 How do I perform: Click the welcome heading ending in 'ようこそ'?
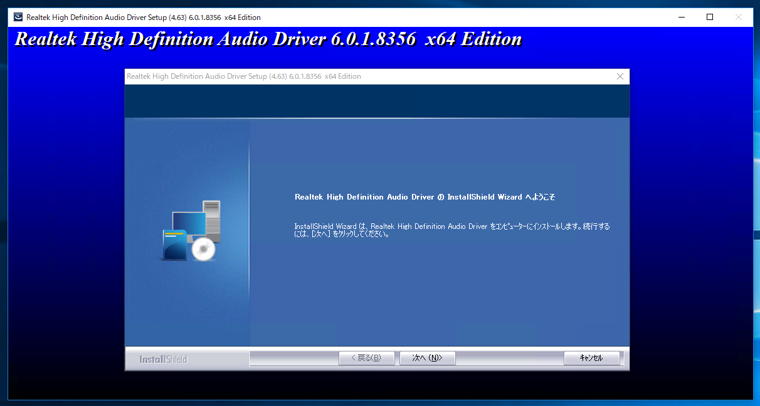point(425,197)
